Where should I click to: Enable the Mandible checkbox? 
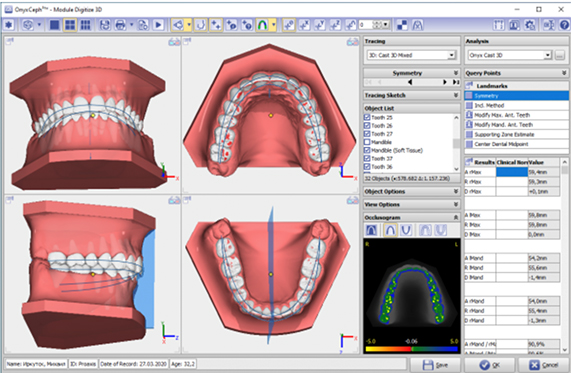(x=367, y=142)
